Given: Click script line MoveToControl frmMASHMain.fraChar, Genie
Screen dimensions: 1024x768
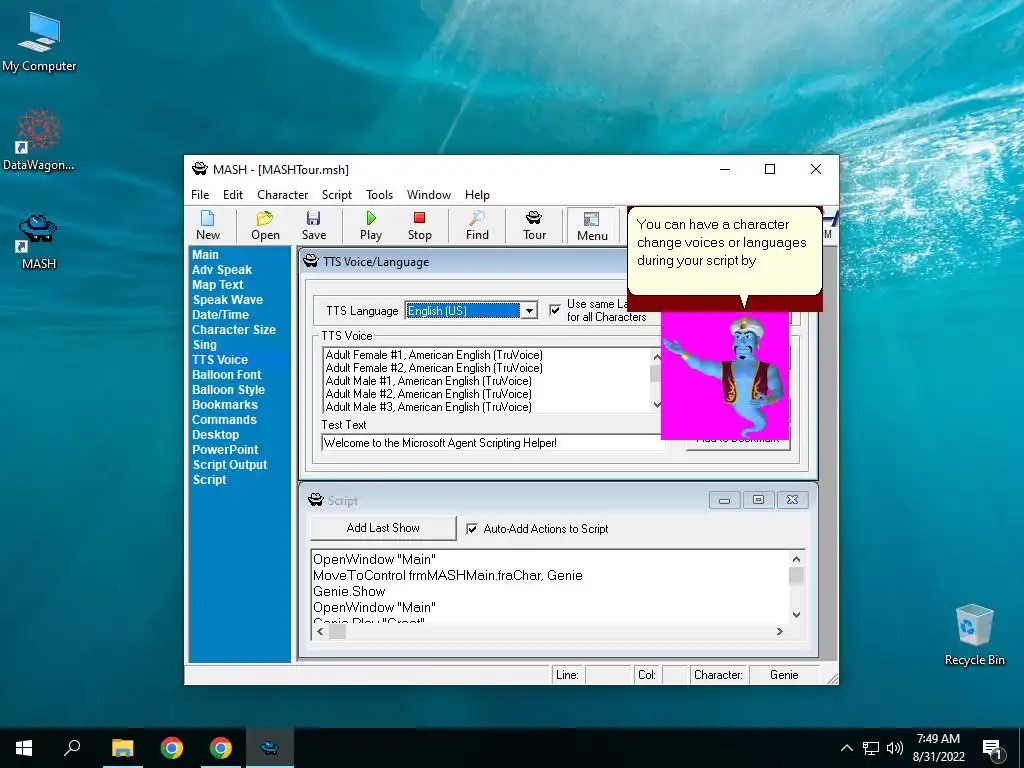Looking at the screenshot, I should click(447, 575).
